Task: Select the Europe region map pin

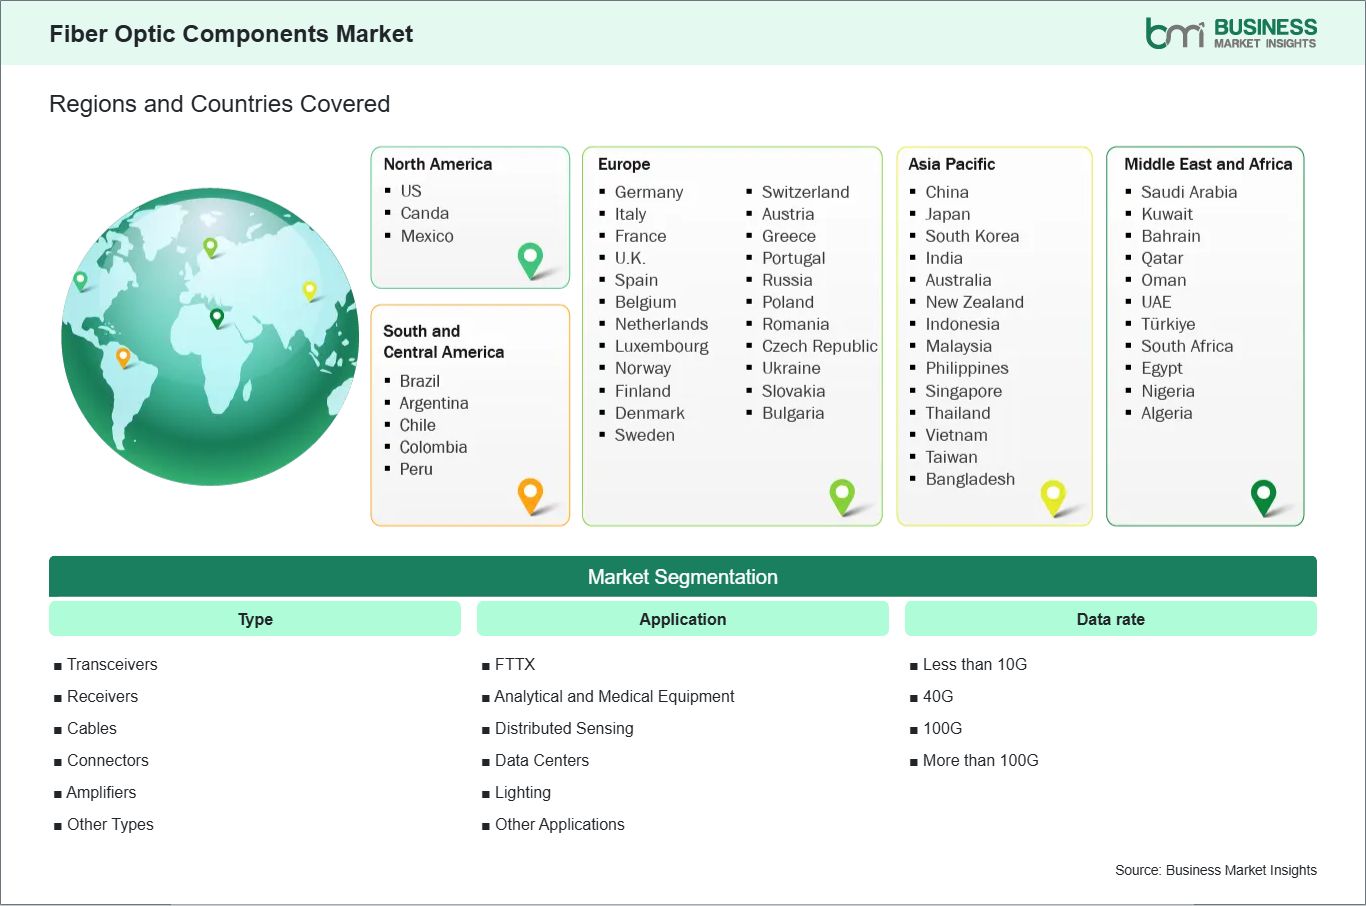Action: coord(842,494)
